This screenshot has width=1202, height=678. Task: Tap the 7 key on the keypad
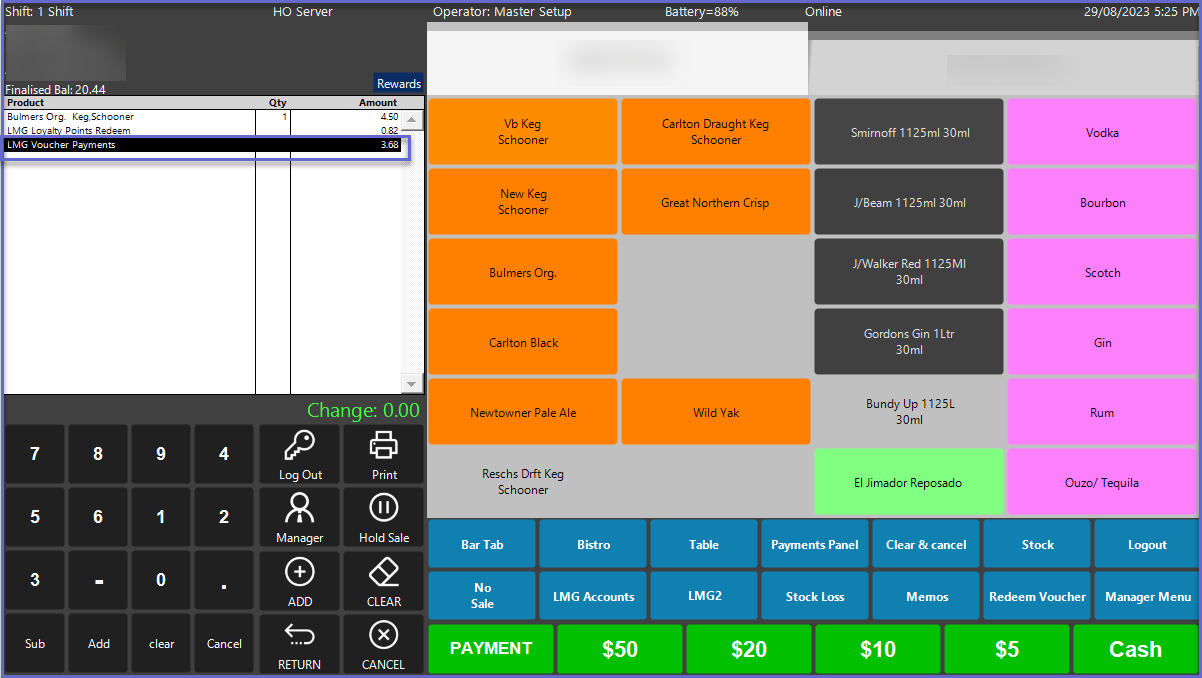pos(35,454)
